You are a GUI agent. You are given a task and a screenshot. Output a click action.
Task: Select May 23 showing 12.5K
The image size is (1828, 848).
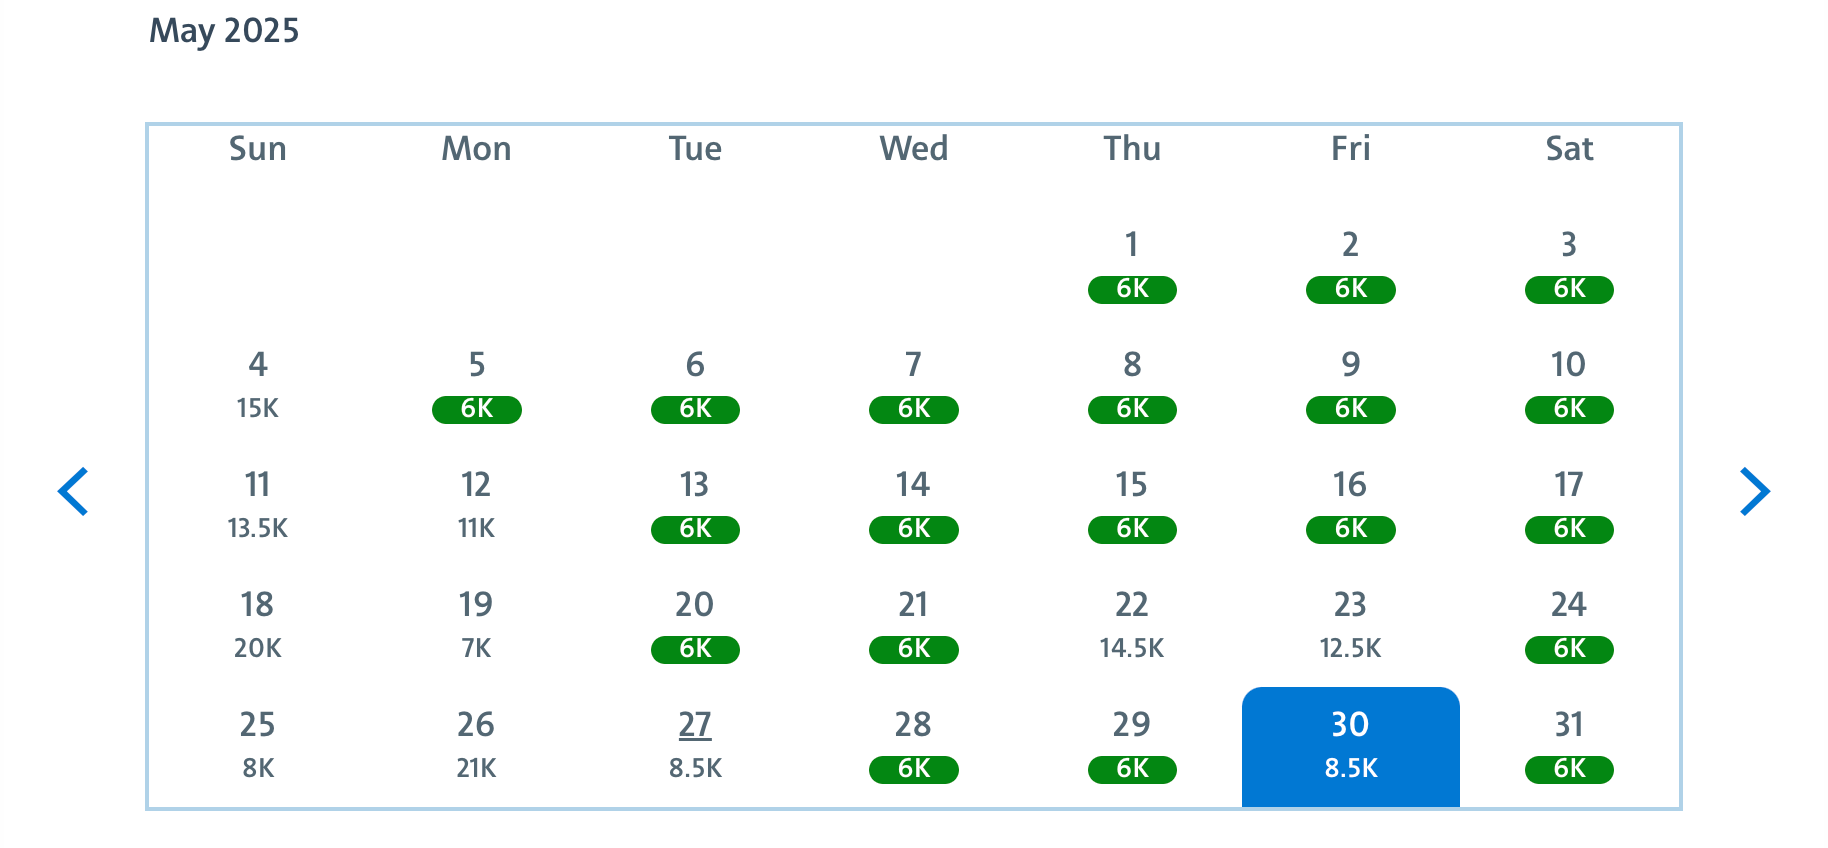click(x=1350, y=625)
